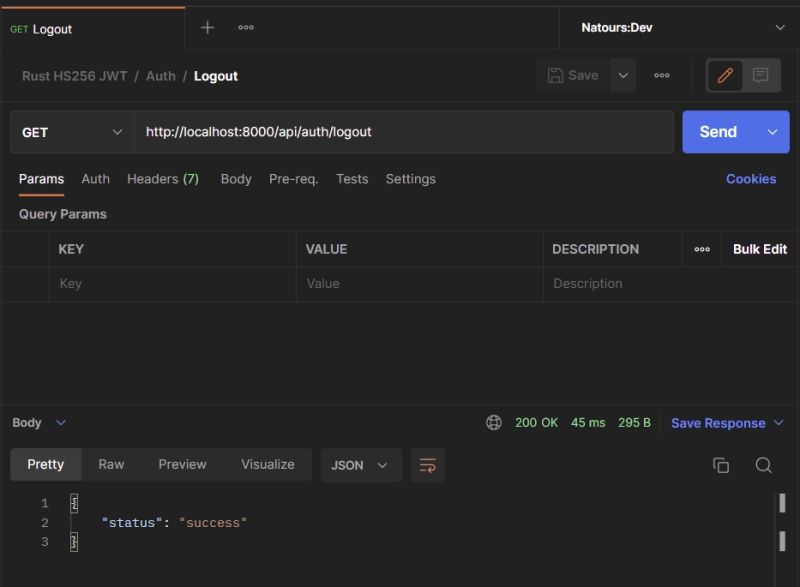The image size is (800, 587).
Task: Switch to the Headers tab
Action: (x=163, y=179)
